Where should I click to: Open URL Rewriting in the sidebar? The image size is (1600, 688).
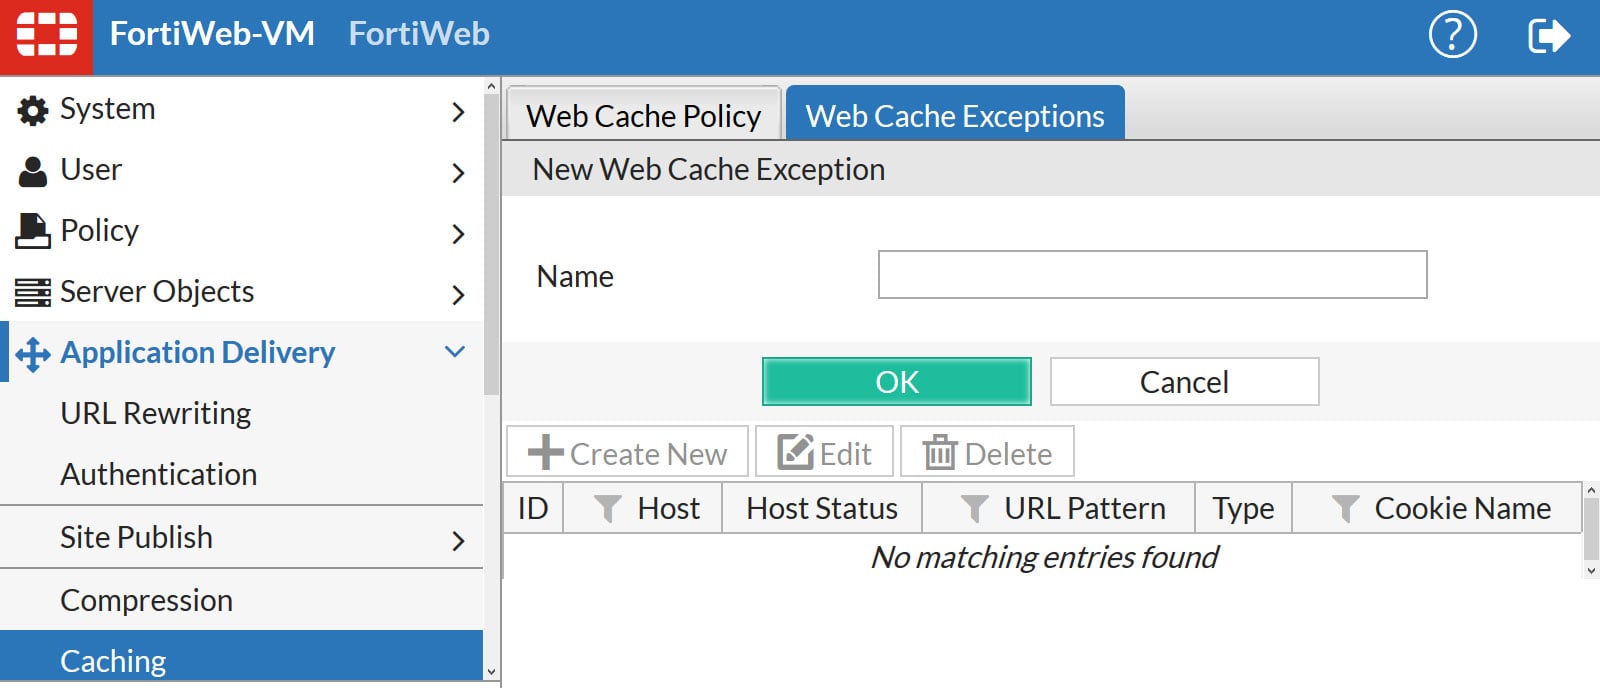point(155,413)
